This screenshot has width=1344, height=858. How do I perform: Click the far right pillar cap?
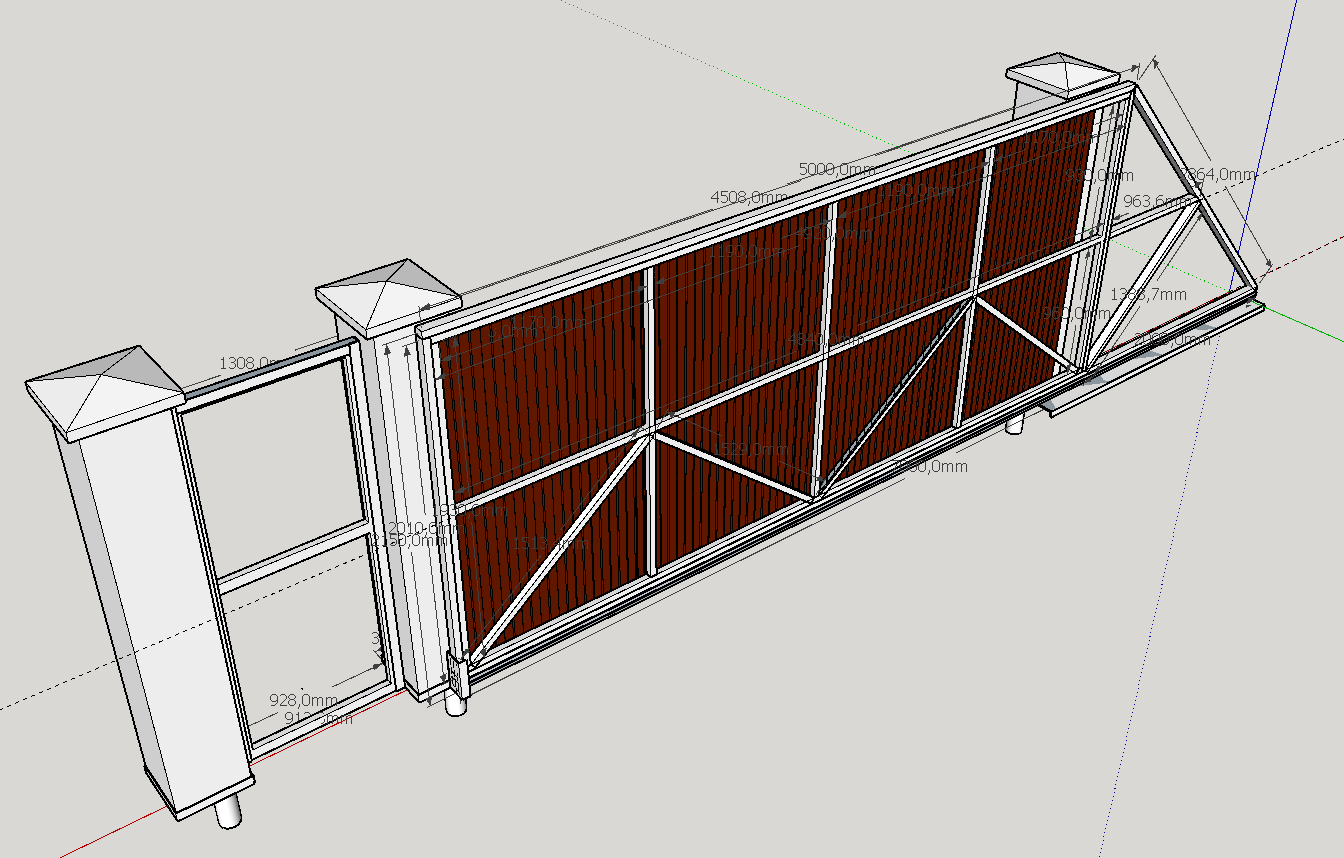[x=1062, y=74]
